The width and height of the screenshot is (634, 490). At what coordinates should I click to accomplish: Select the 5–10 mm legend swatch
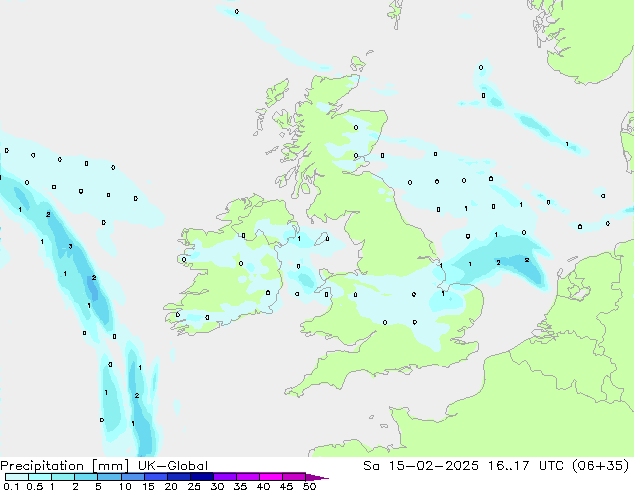109,477
